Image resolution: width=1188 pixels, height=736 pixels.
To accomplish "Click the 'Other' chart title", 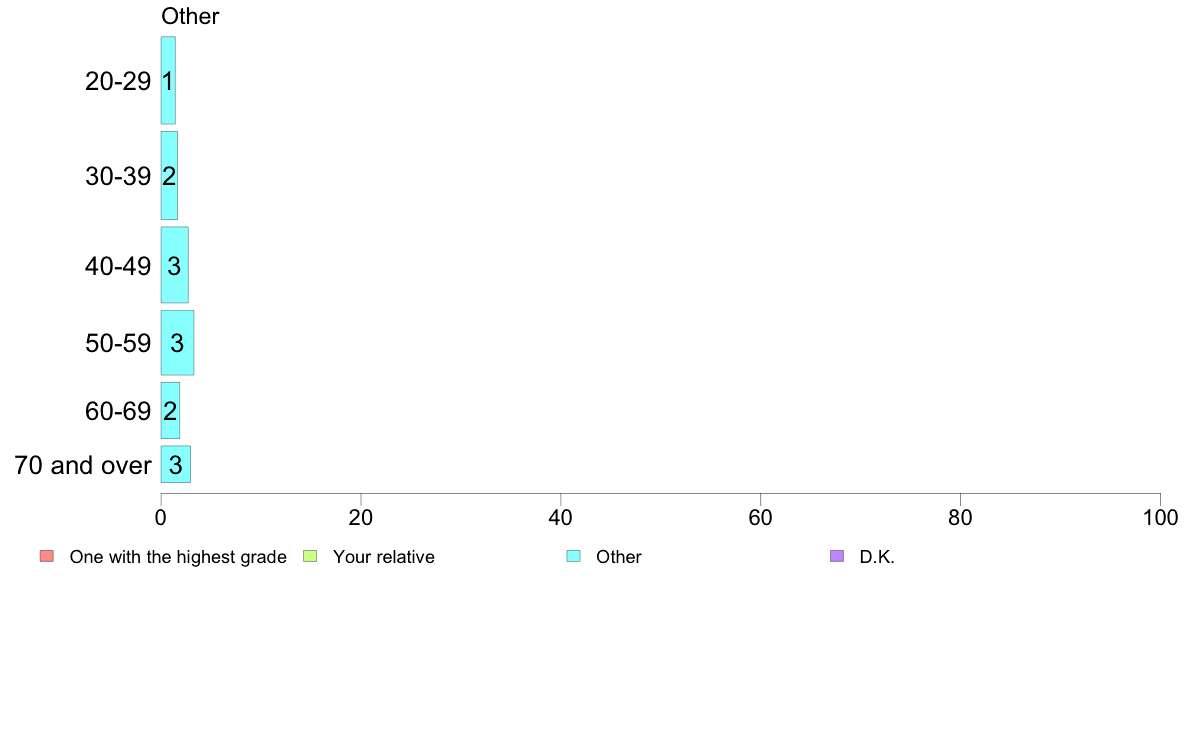I will tap(190, 16).
